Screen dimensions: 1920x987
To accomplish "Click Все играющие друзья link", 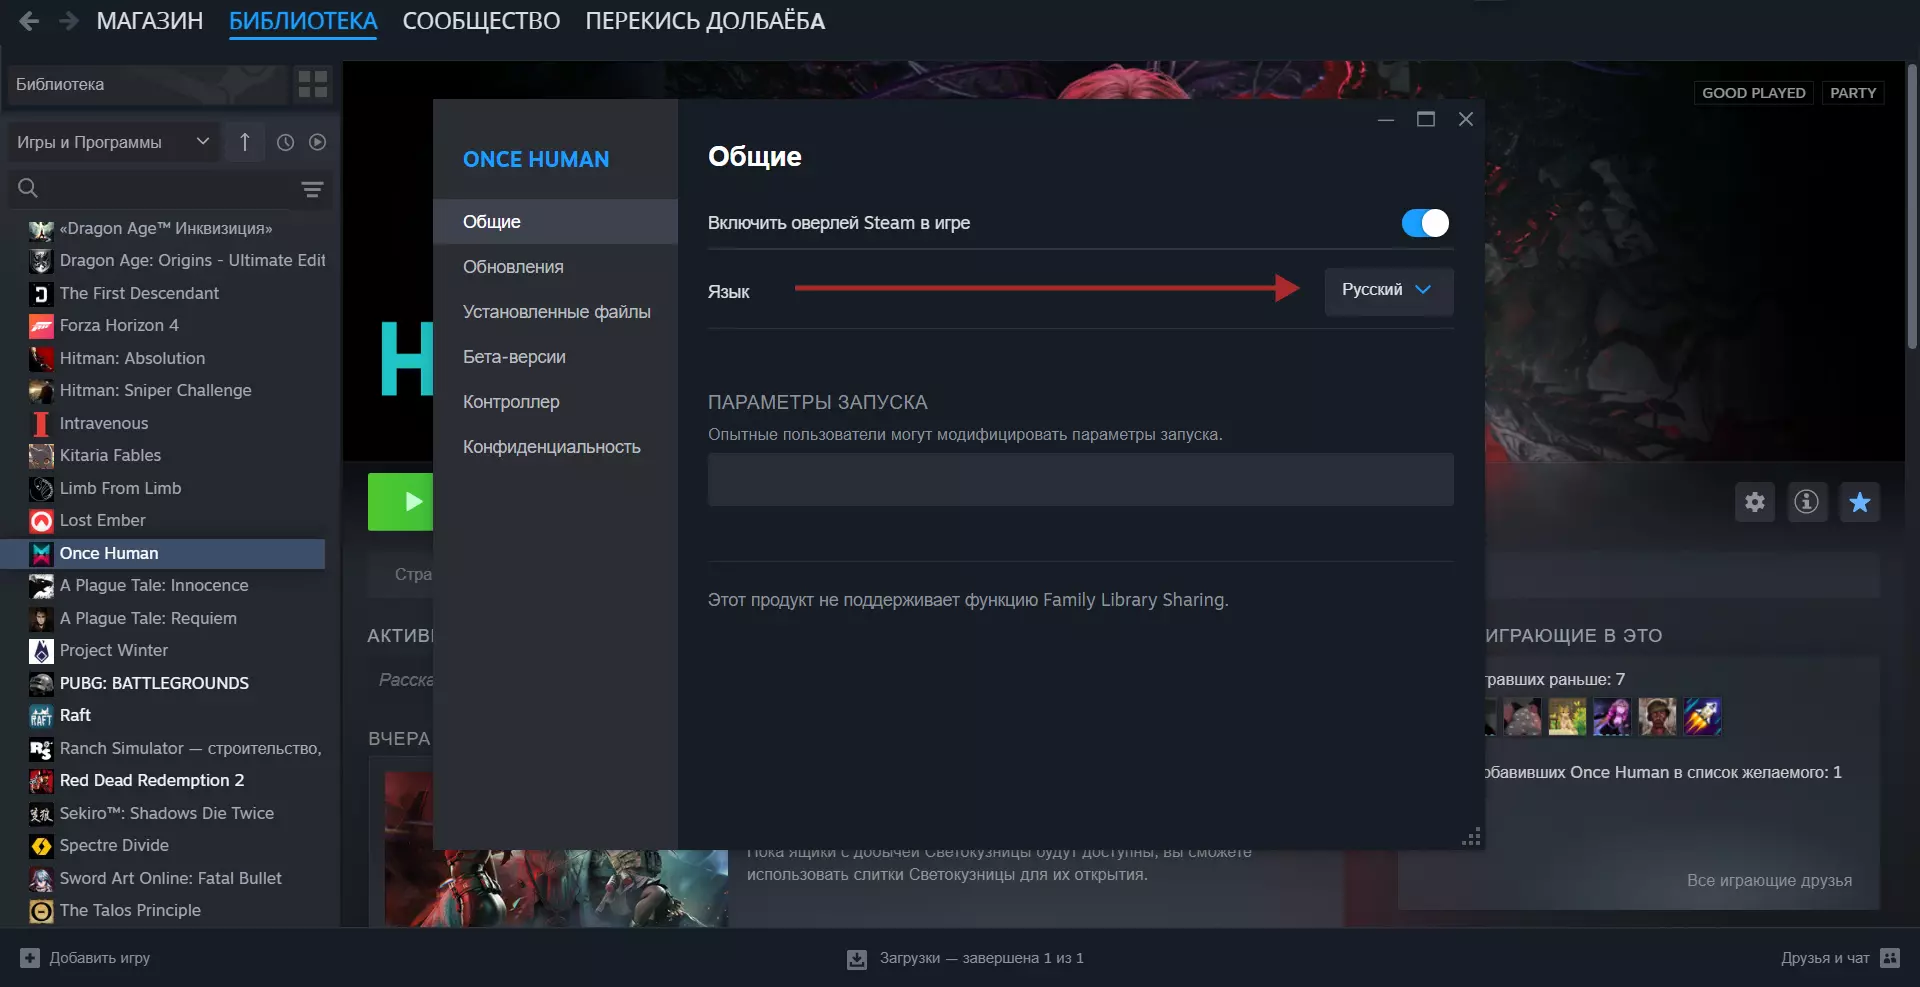I will tap(1769, 880).
